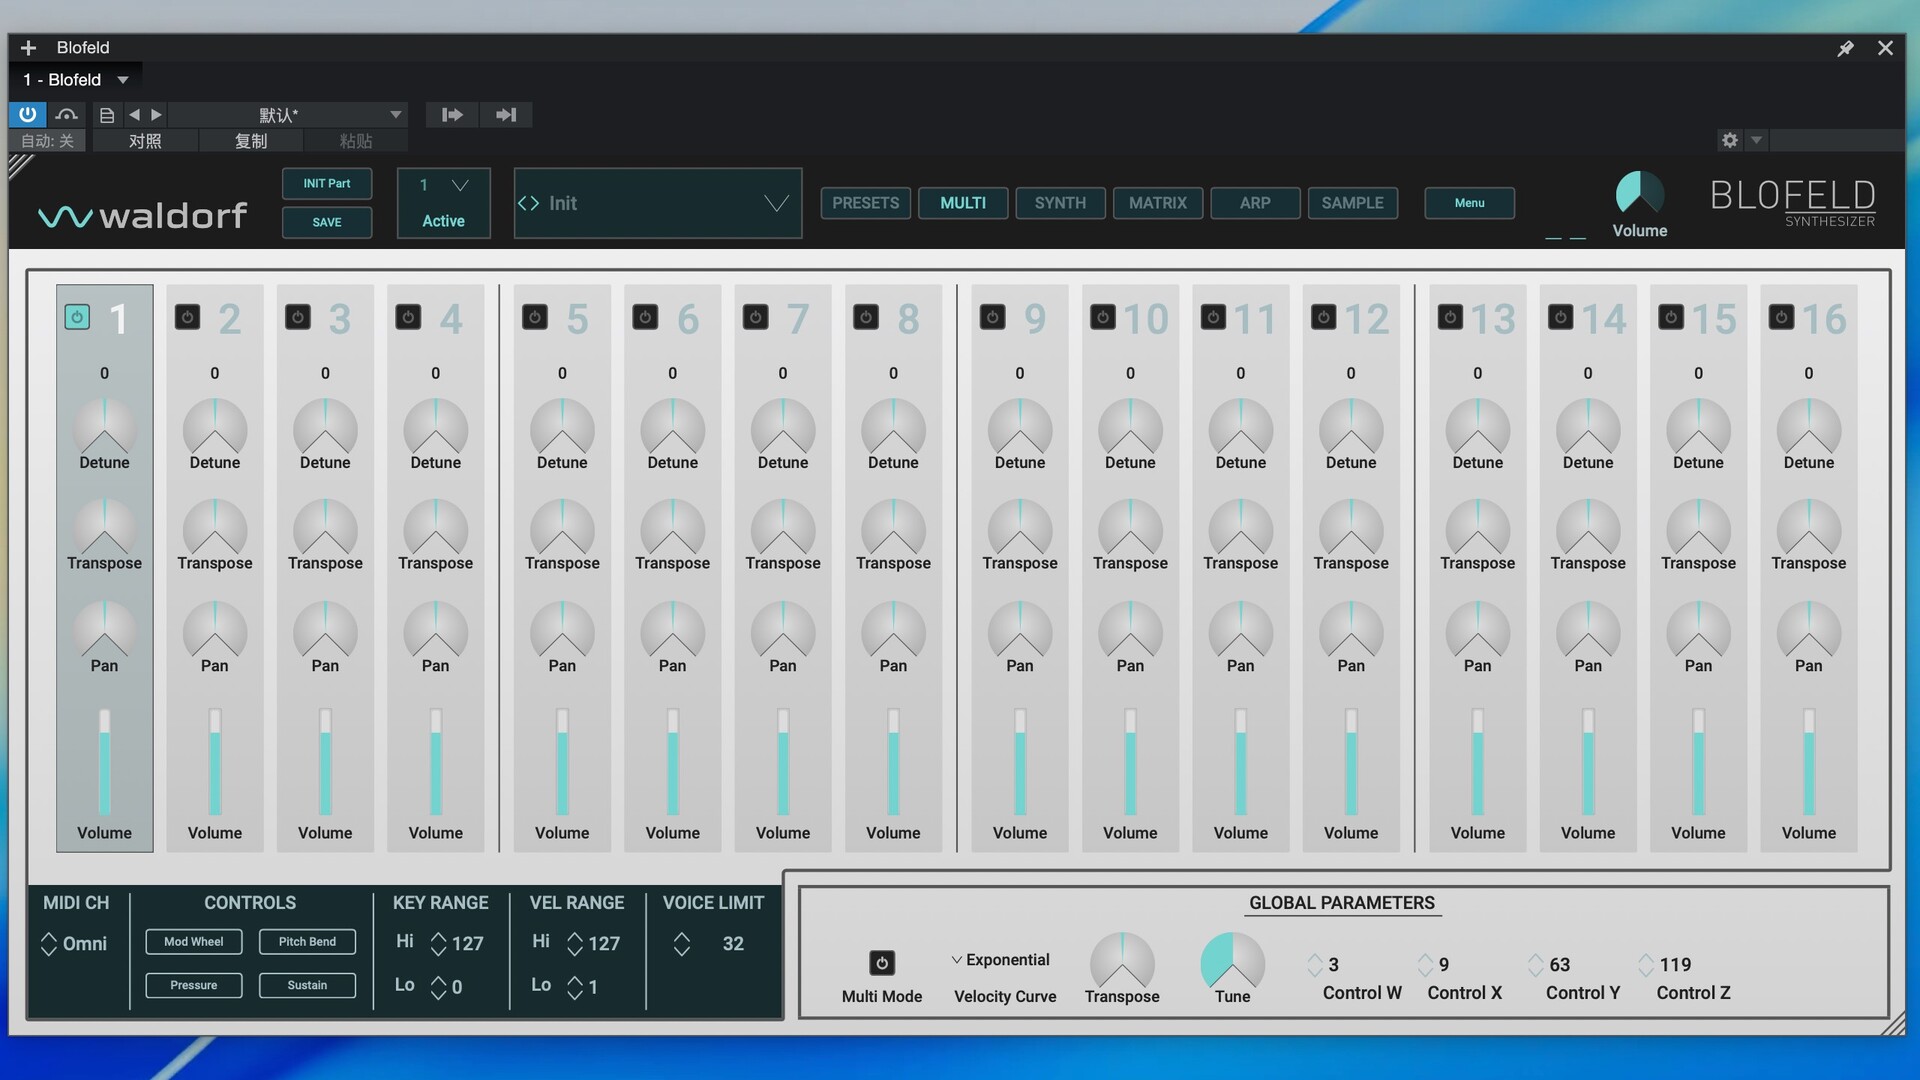Pin the Blofeld plugin window
Screen dimensions: 1920x1080
1845,48
